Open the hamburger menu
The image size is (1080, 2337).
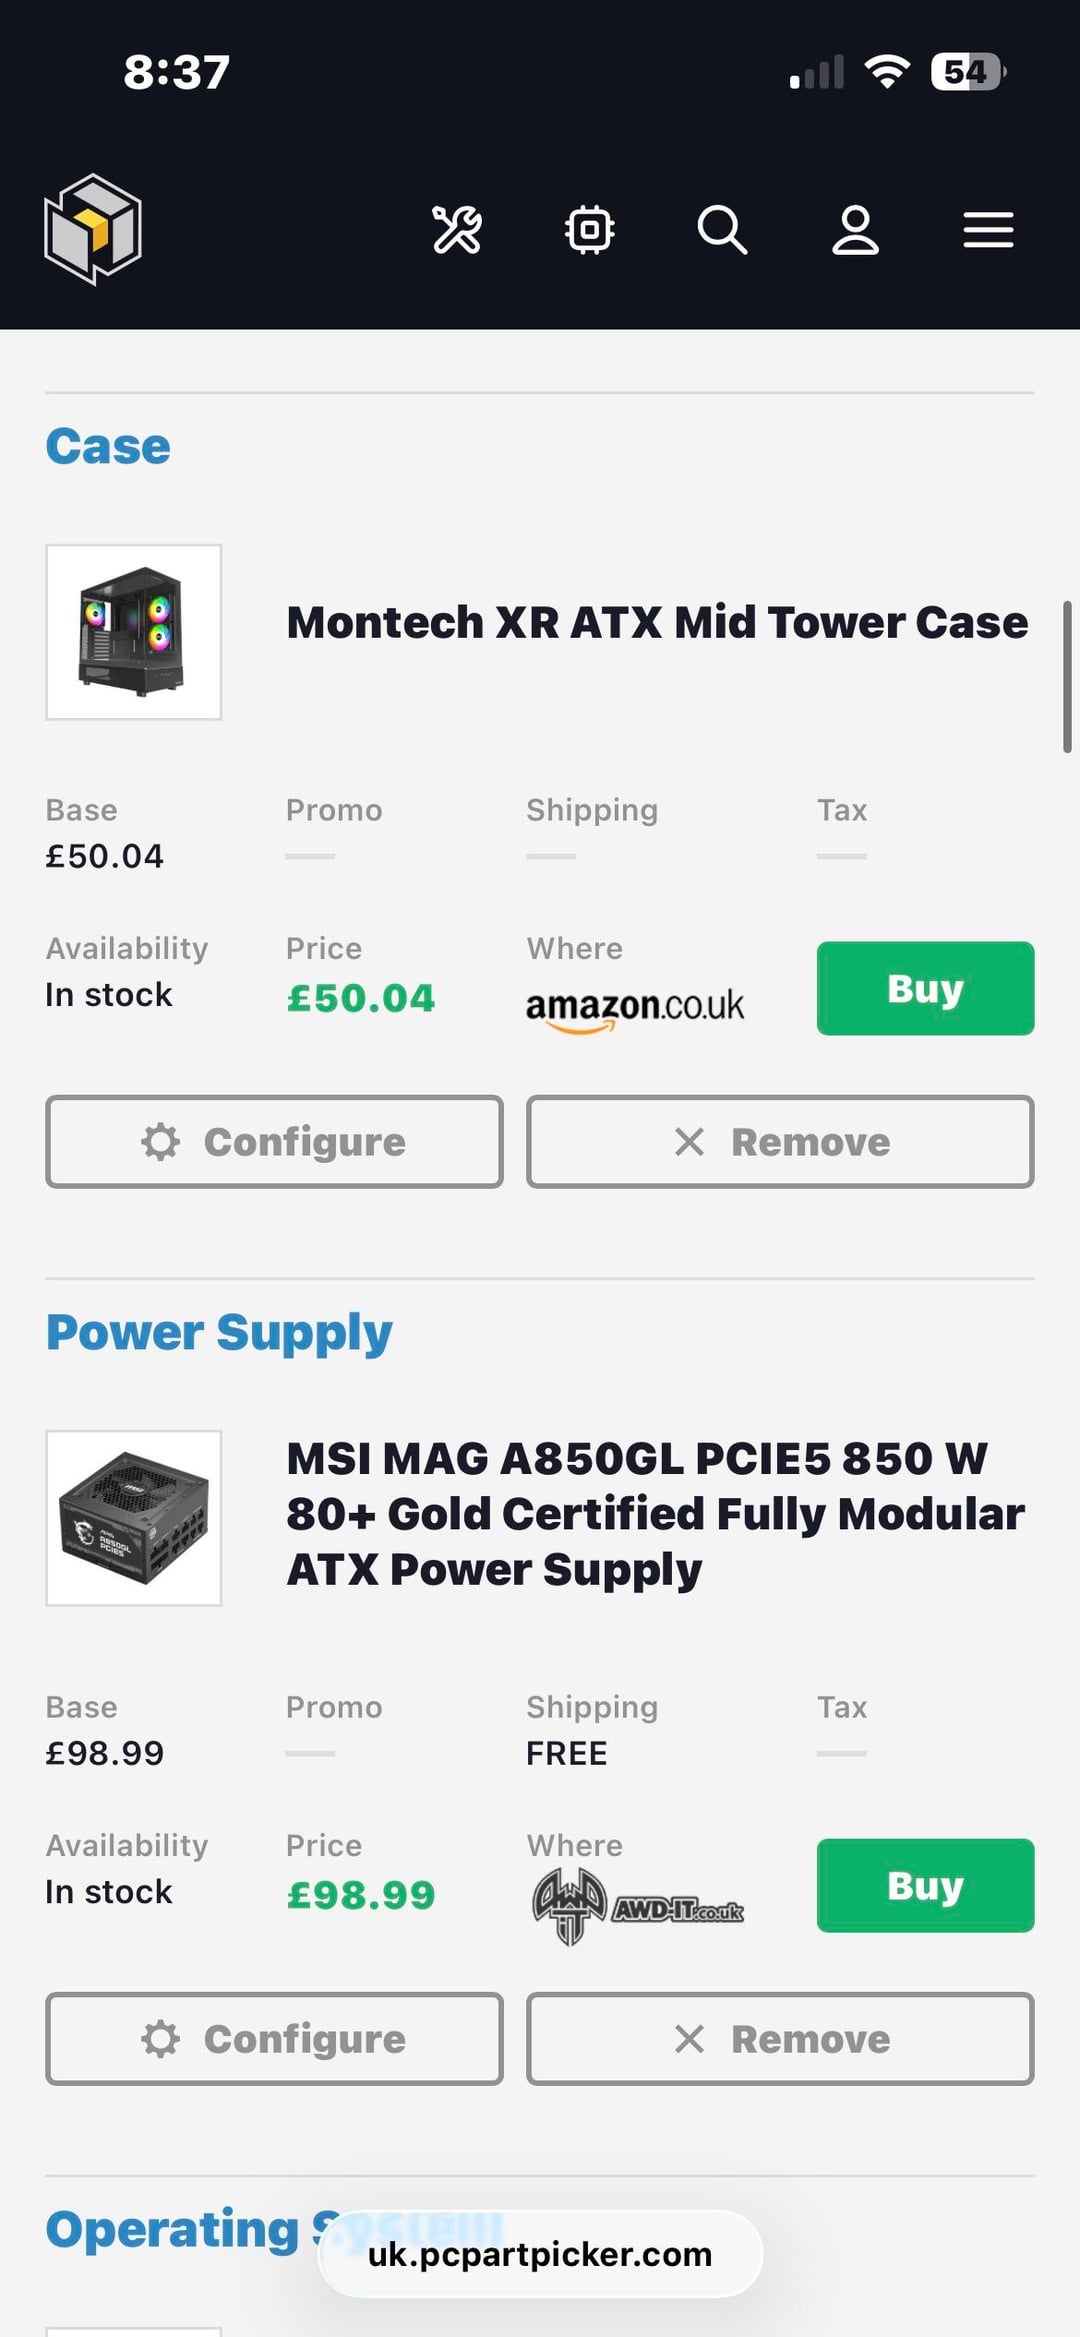pos(988,230)
